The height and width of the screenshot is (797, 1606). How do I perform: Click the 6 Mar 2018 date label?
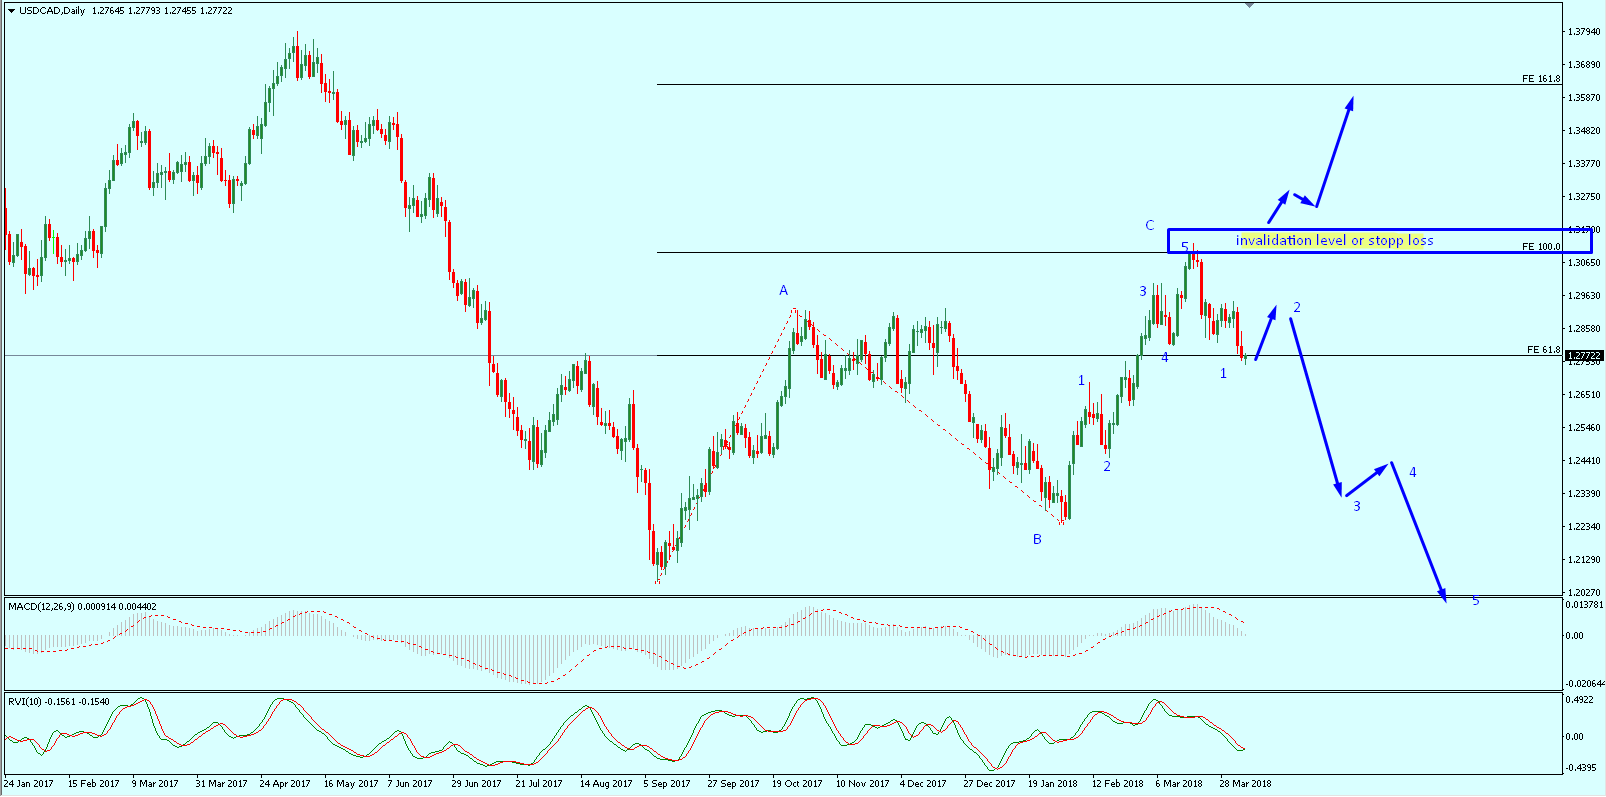[1179, 784]
